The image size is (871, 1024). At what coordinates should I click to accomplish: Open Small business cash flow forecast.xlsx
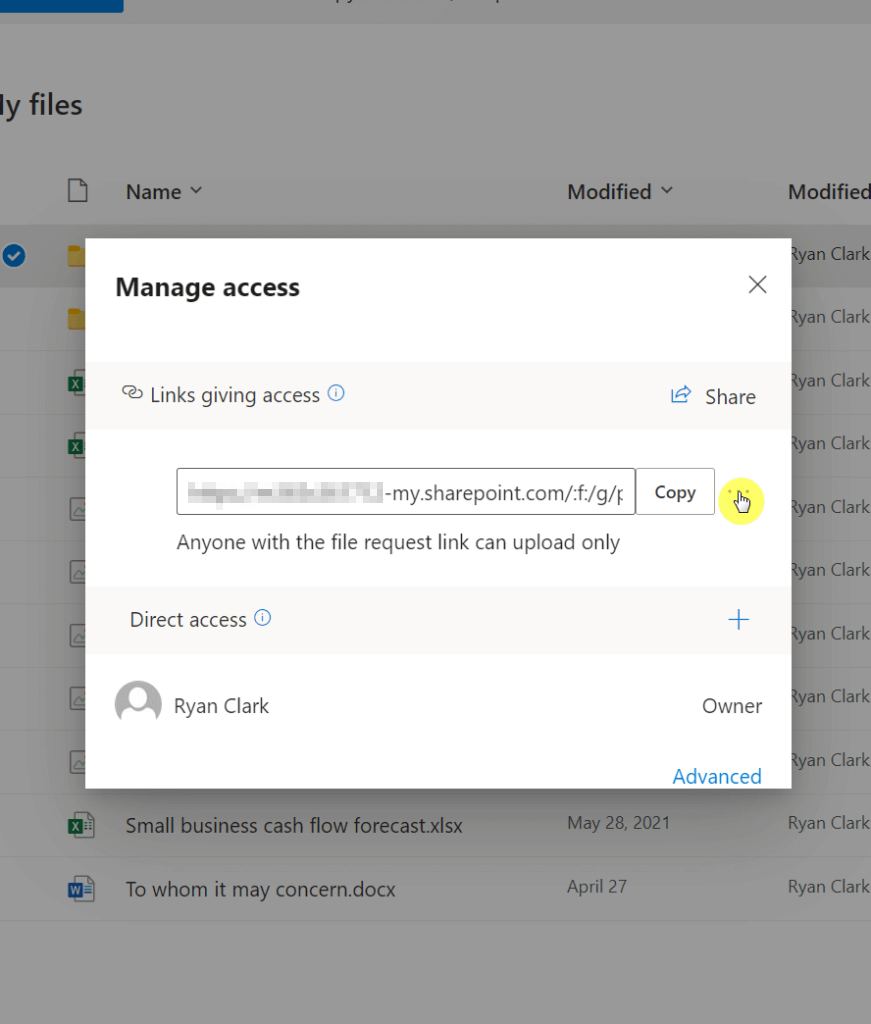[294, 825]
